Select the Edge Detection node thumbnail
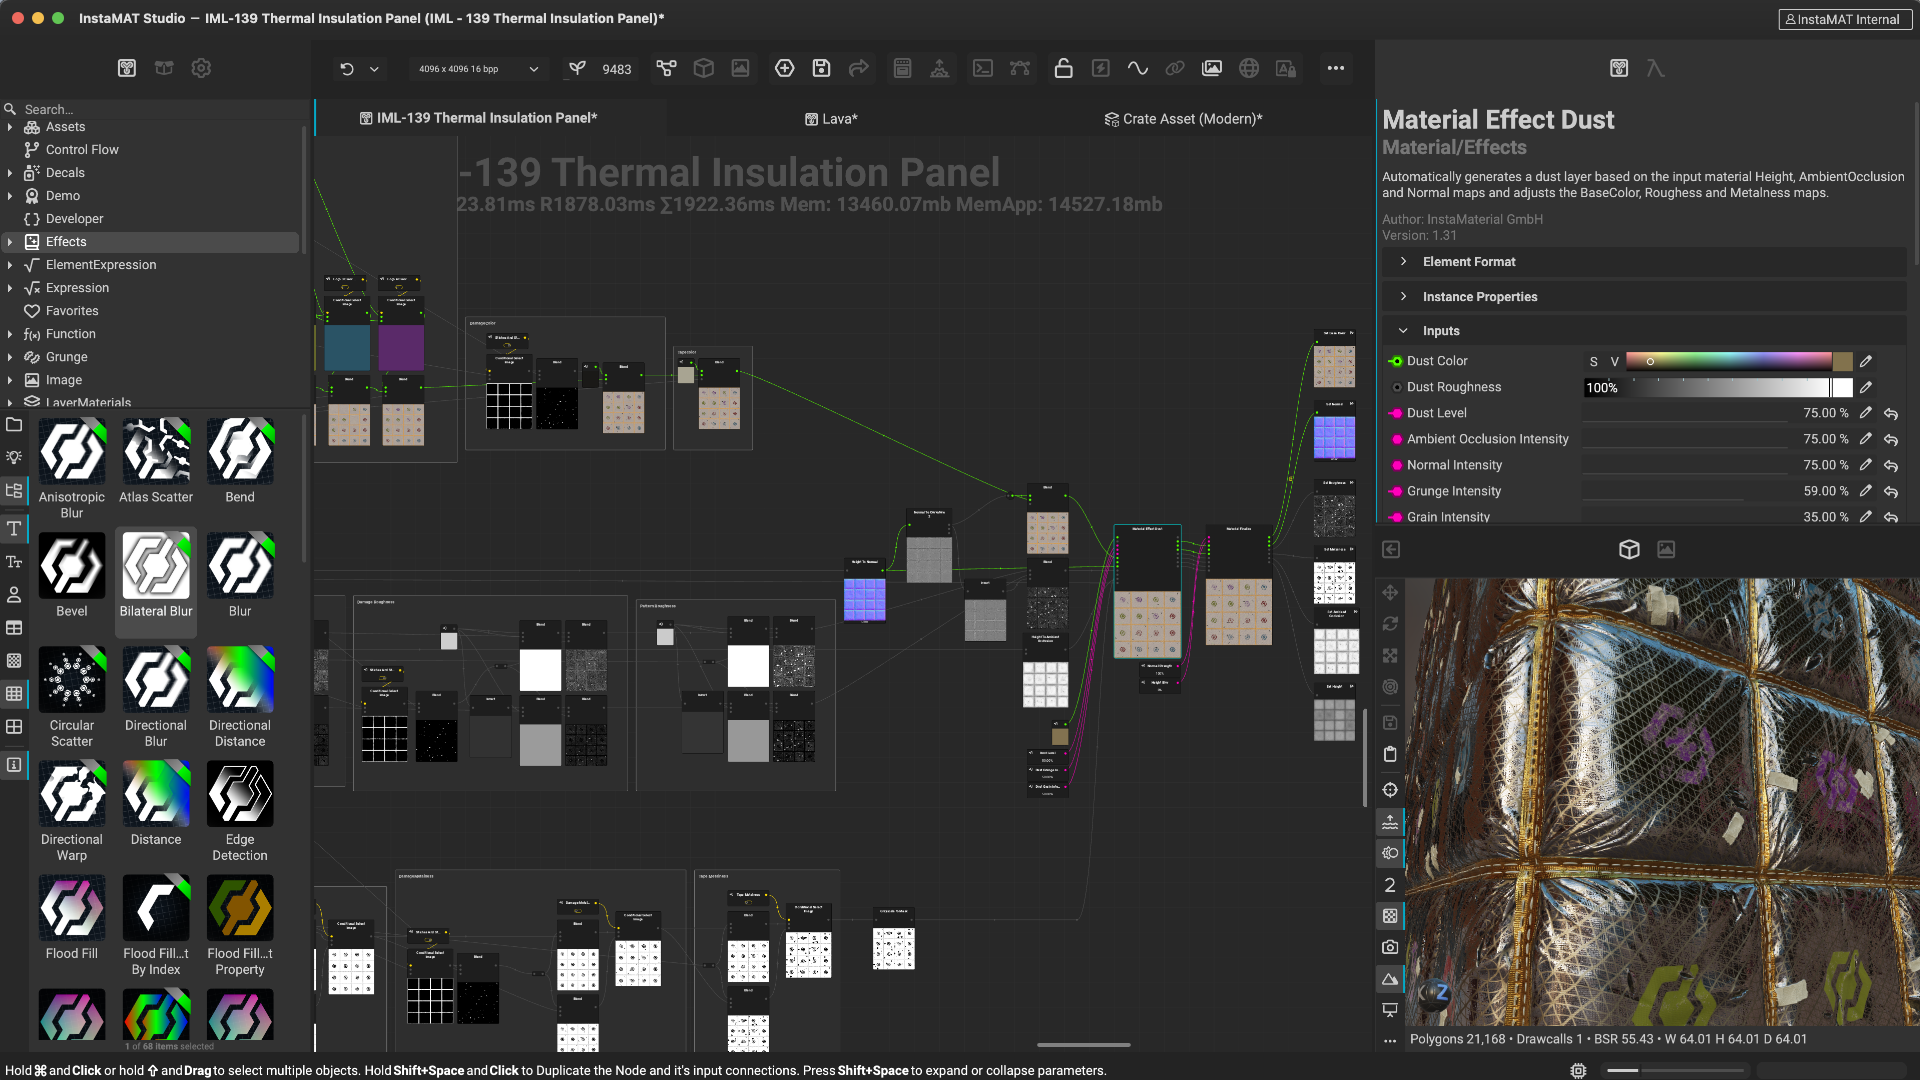 (240, 795)
